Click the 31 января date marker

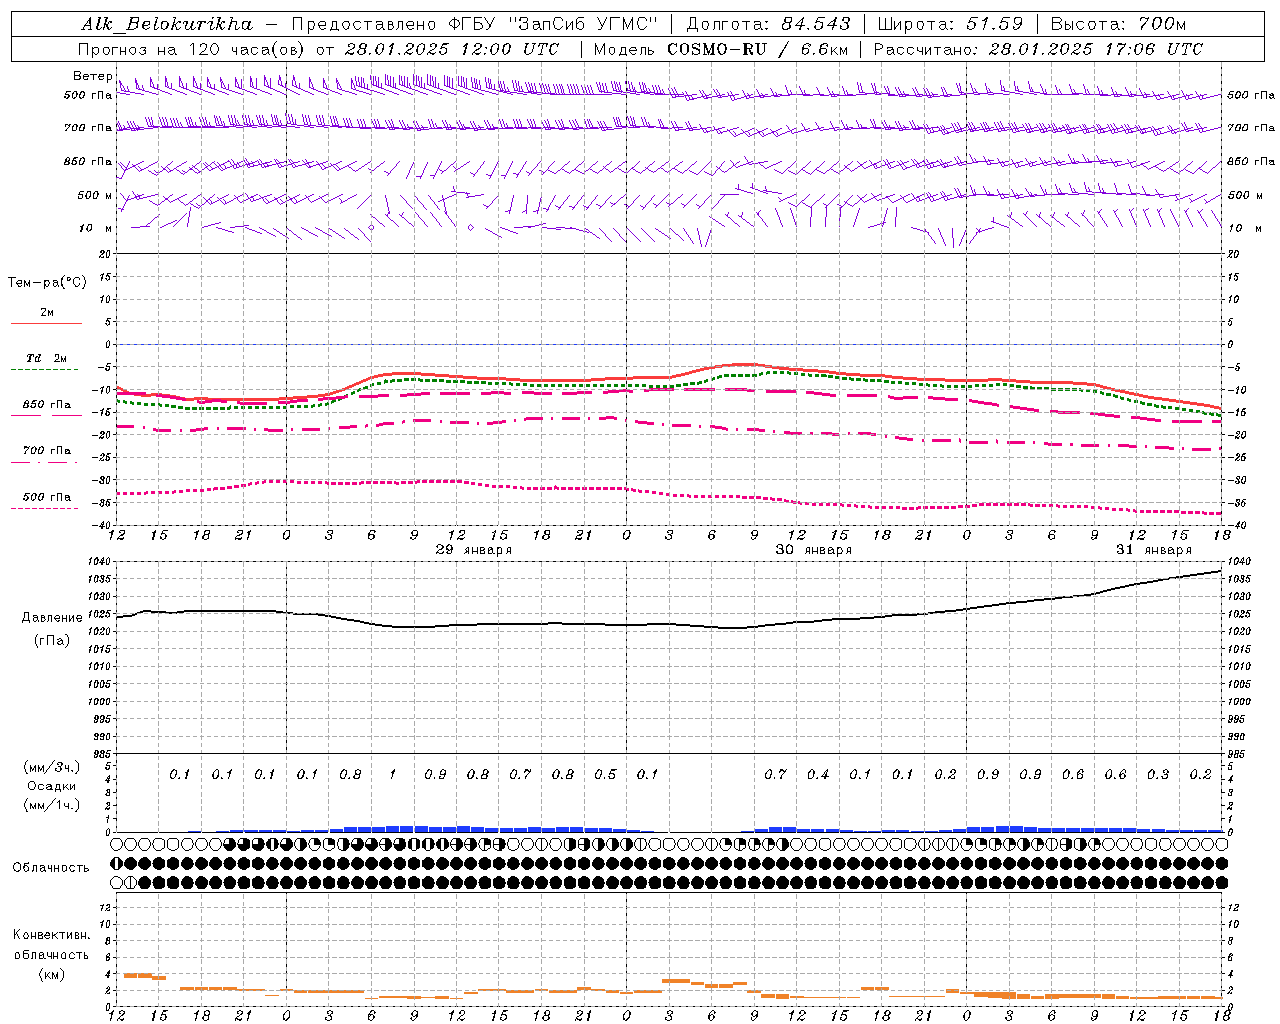point(1154,550)
